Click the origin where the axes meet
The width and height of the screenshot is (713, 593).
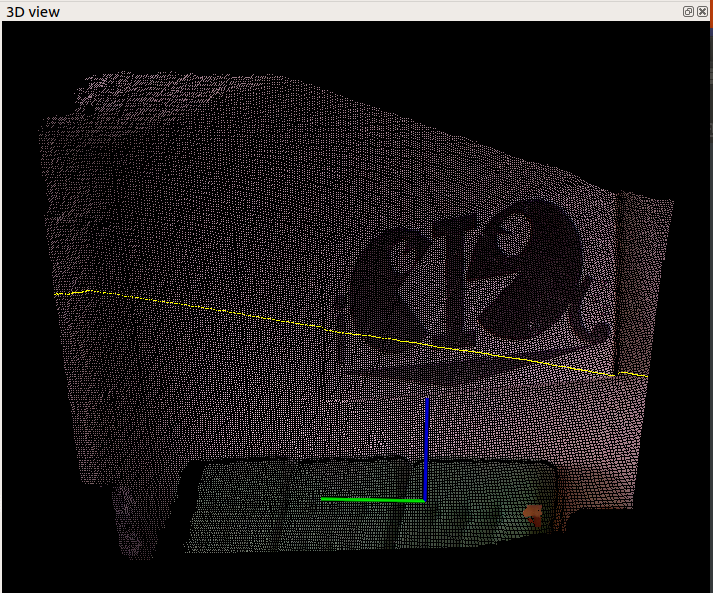[426, 499]
